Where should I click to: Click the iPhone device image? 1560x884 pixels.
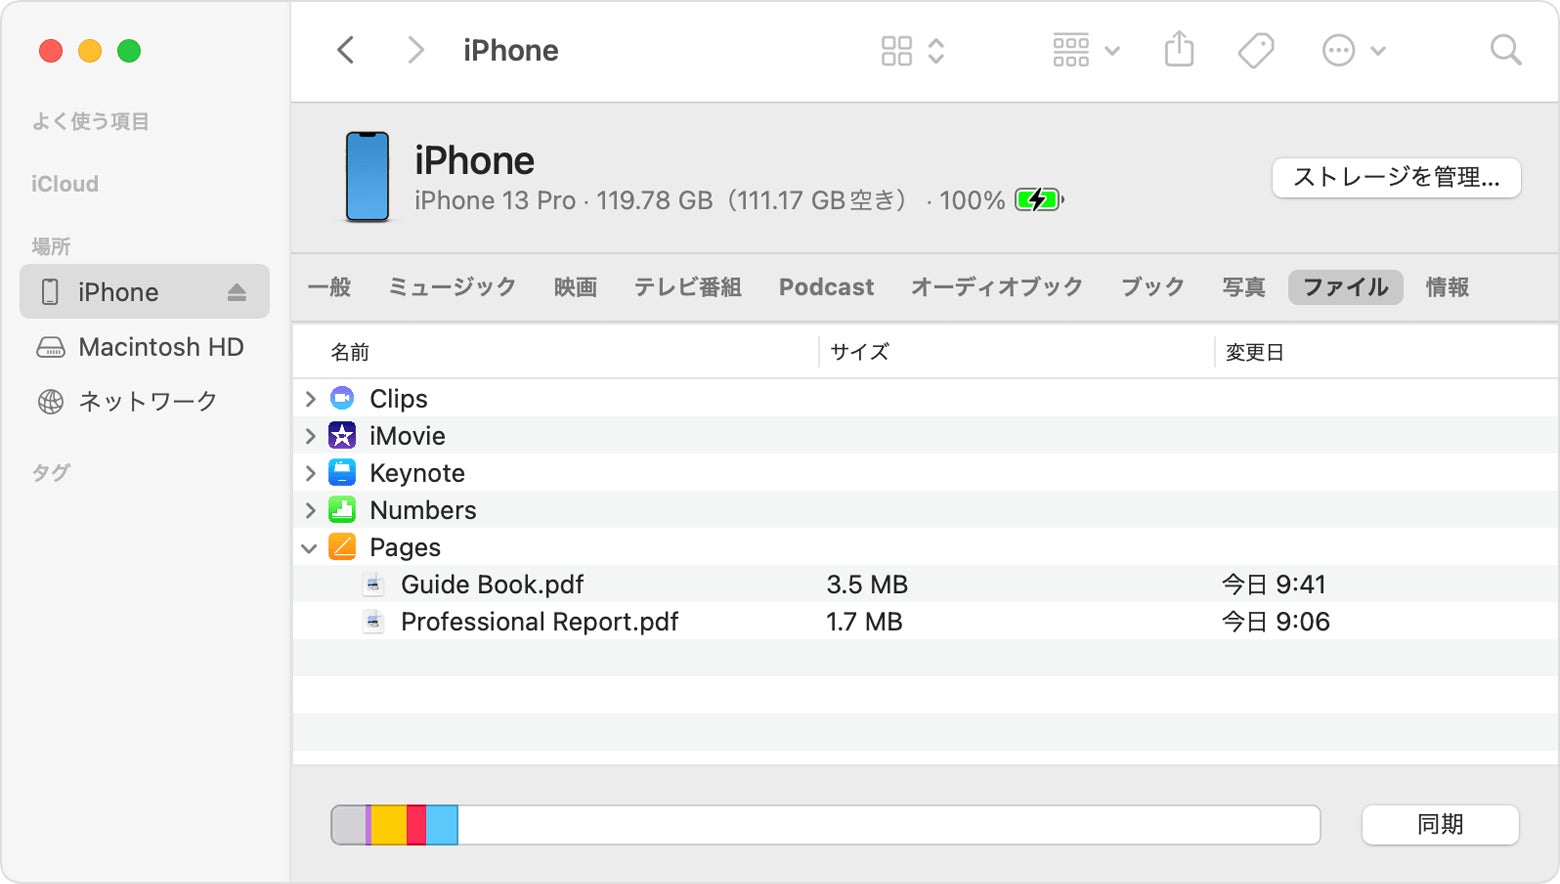point(367,177)
